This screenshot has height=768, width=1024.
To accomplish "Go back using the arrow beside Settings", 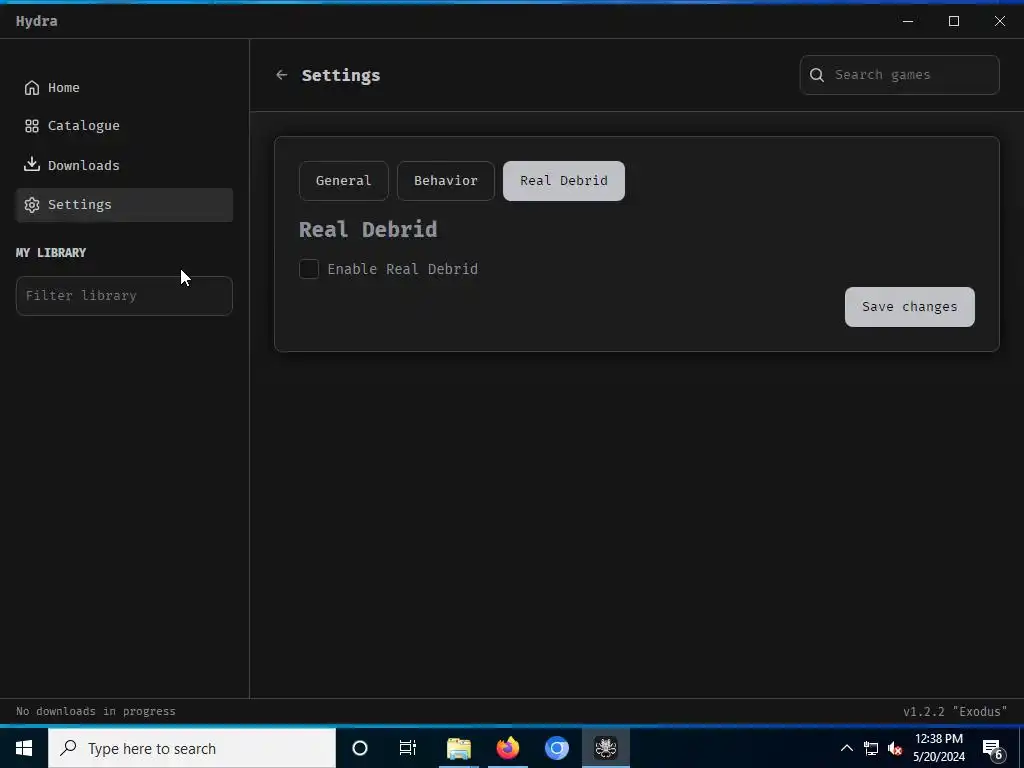I will click(x=281, y=75).
